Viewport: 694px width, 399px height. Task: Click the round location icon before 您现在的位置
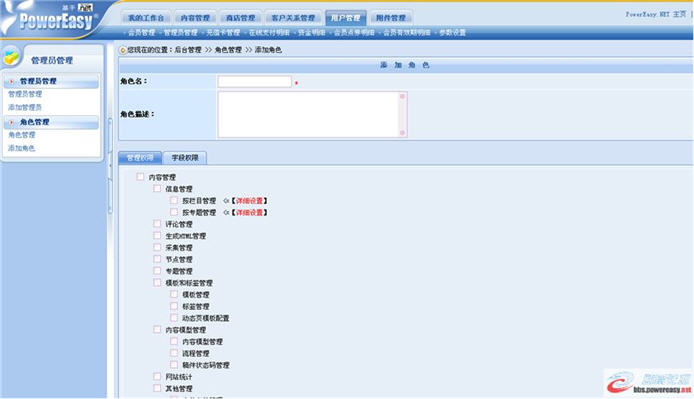(123, 50)
